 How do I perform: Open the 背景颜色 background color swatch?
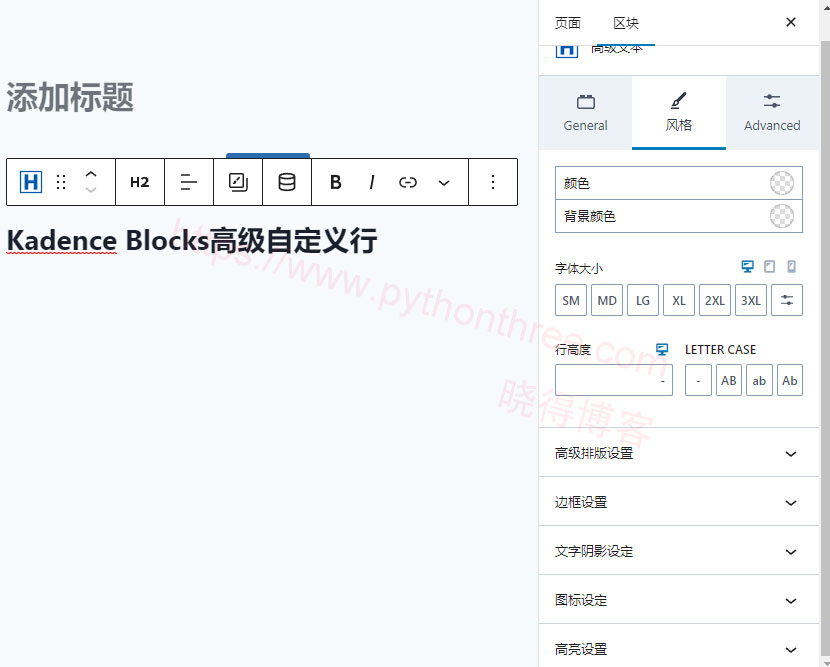[782, 216]
